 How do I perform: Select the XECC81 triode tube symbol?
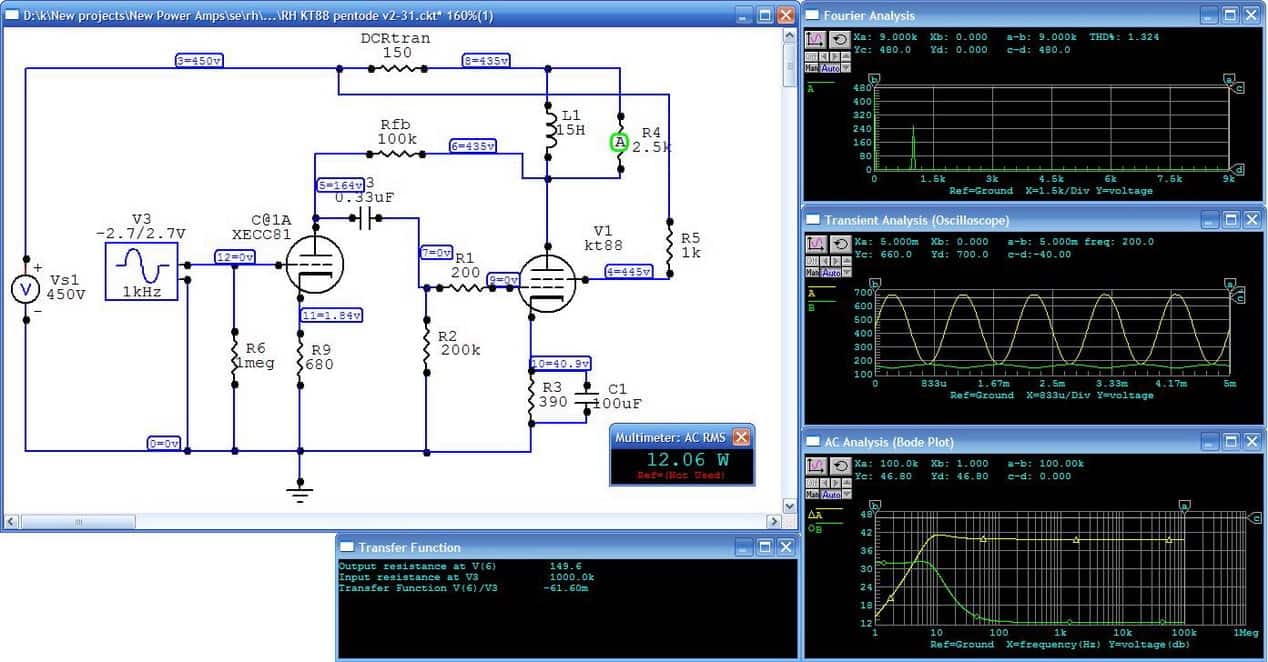point(313,263)
